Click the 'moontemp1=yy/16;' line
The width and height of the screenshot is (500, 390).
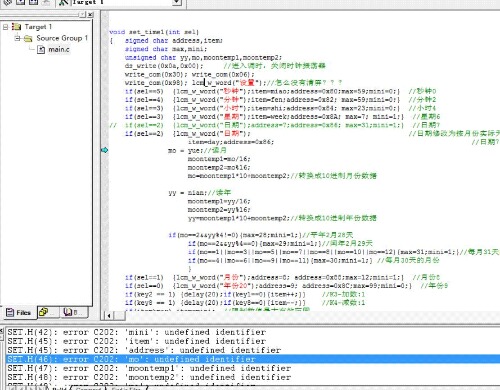(x=219, y=201)
